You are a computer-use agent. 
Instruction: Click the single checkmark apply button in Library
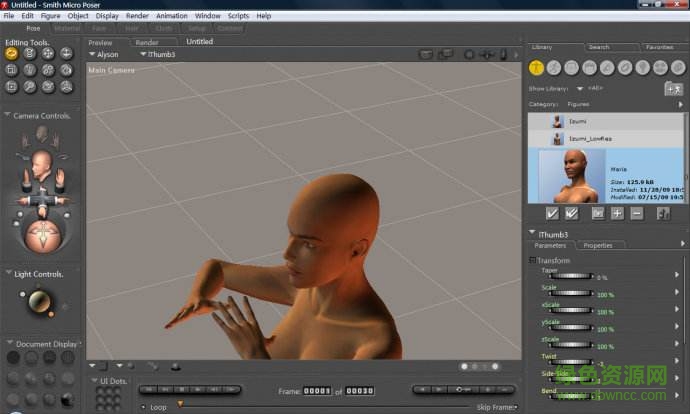(x=552, y=213)
